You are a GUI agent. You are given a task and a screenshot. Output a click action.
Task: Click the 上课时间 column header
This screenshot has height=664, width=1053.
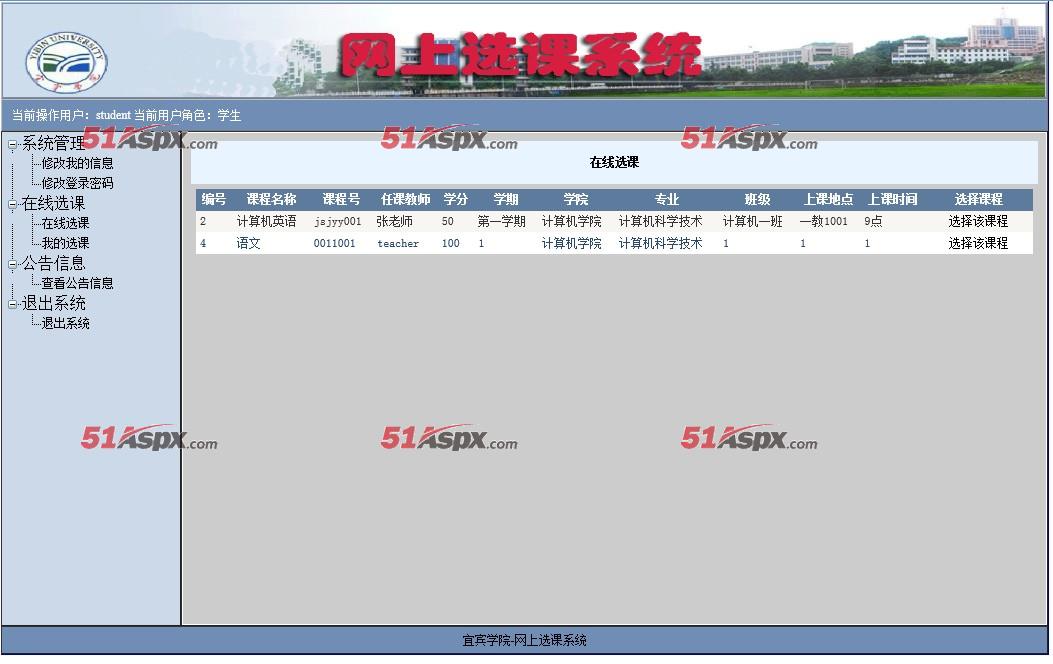click(892, 199)
